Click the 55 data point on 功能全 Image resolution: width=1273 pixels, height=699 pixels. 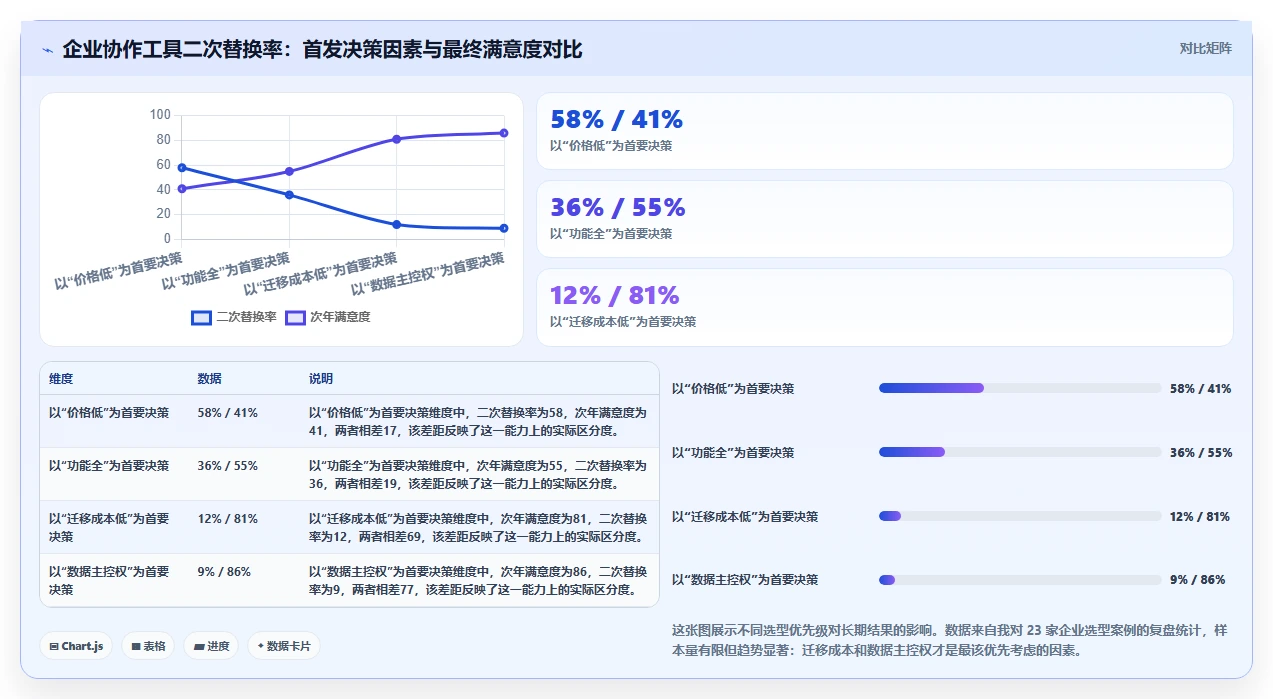[x=289, y=171]
